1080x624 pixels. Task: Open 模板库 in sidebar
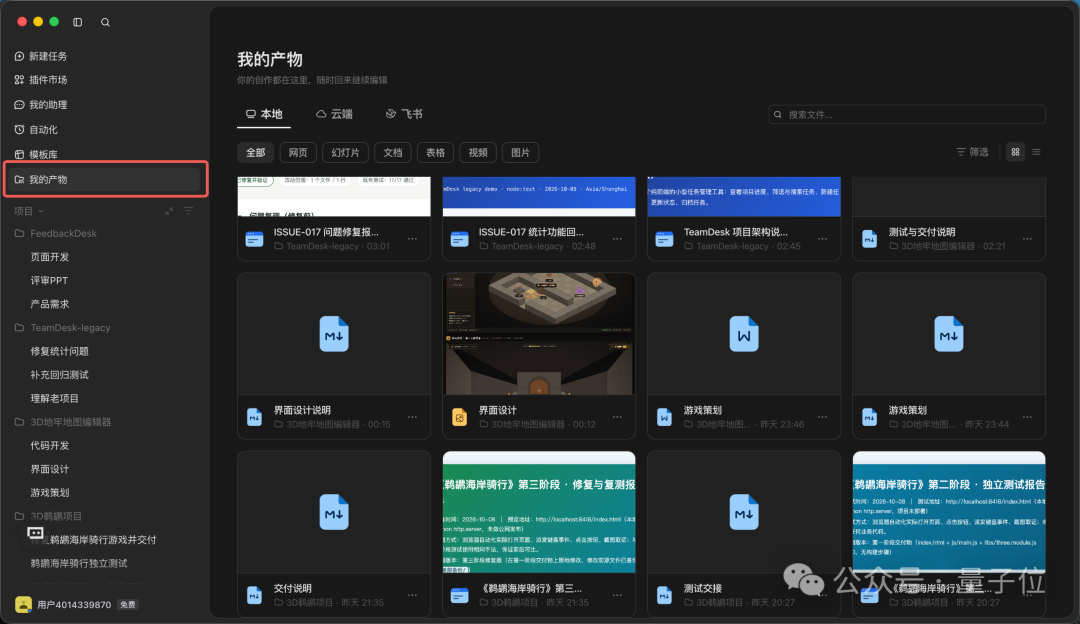[36, 154]
